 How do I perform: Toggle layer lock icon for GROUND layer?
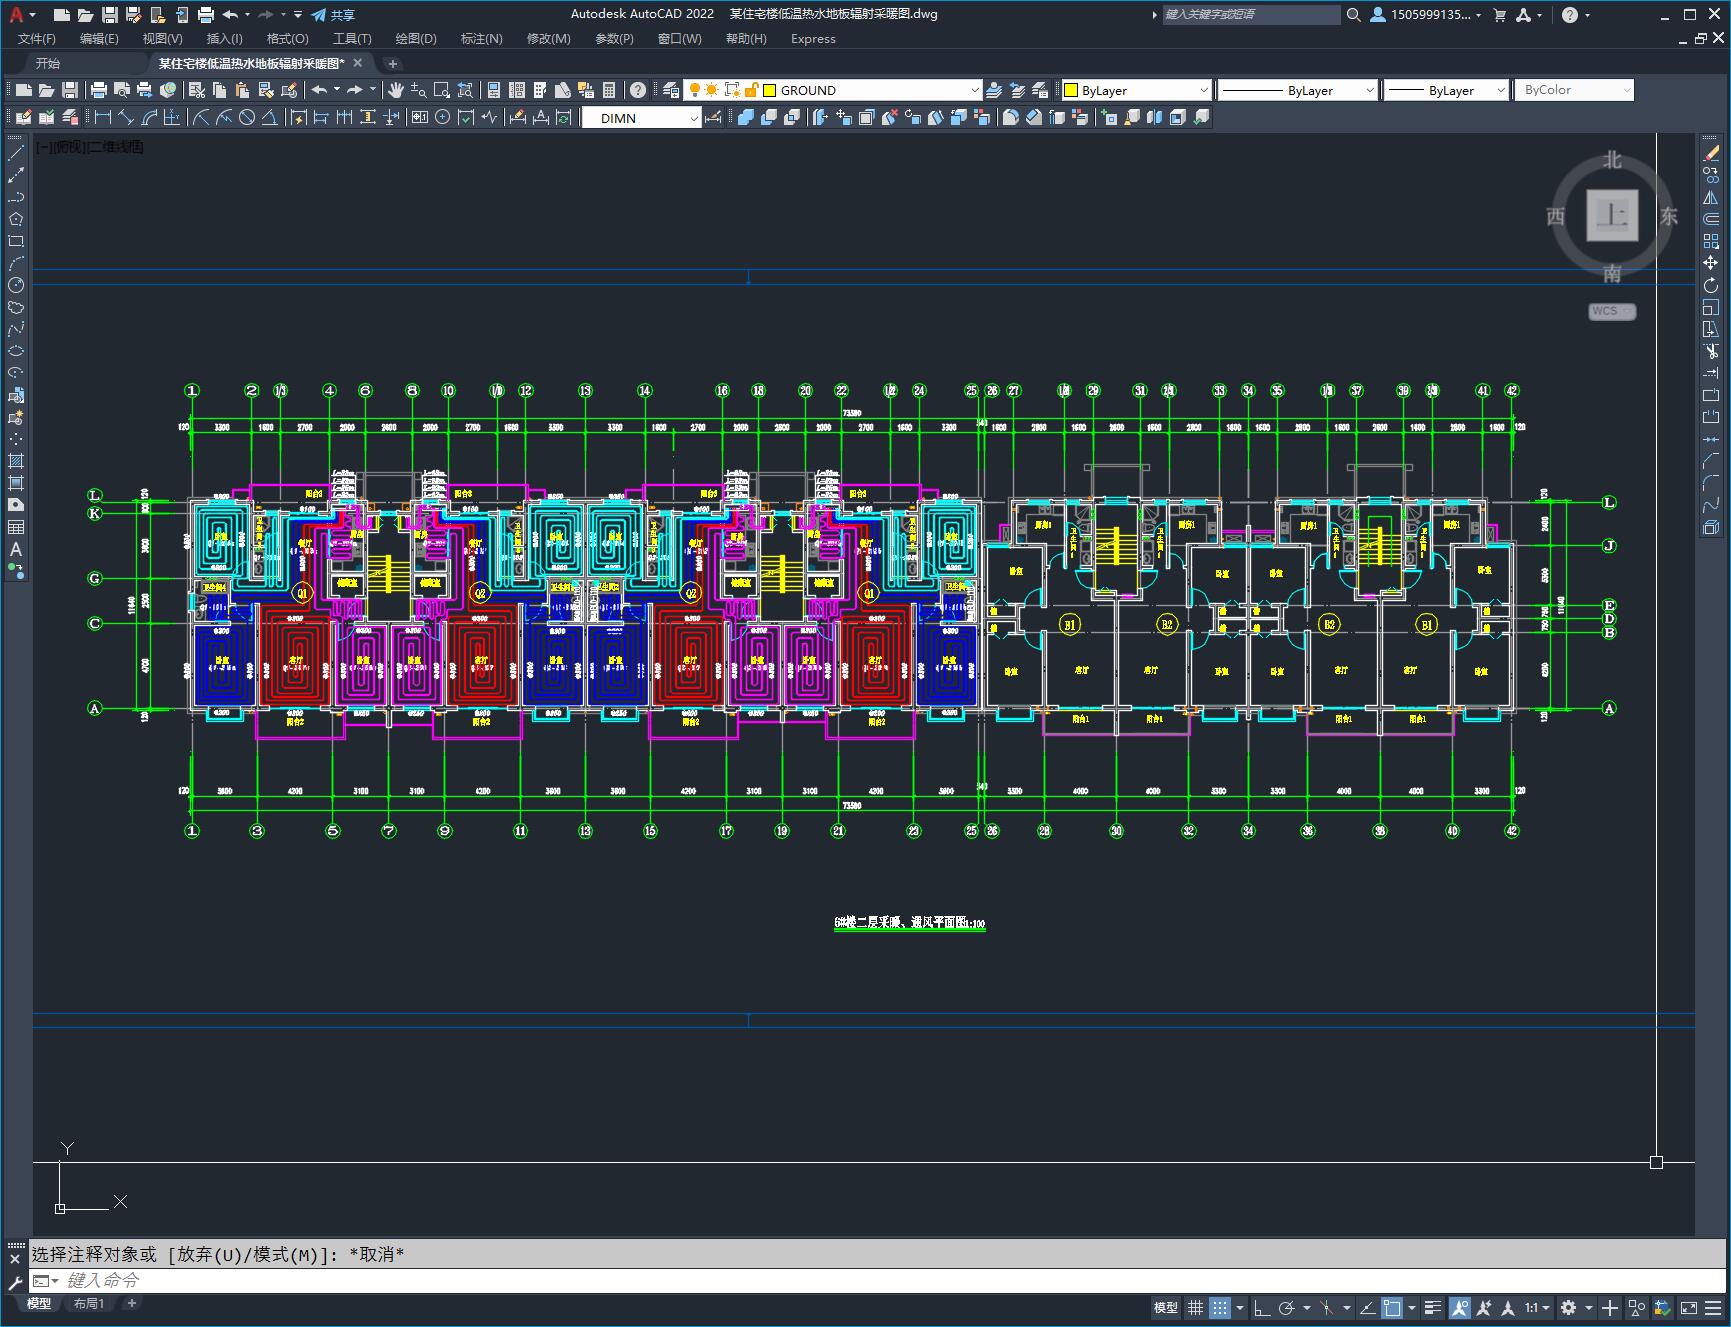(x=751, y=90)
